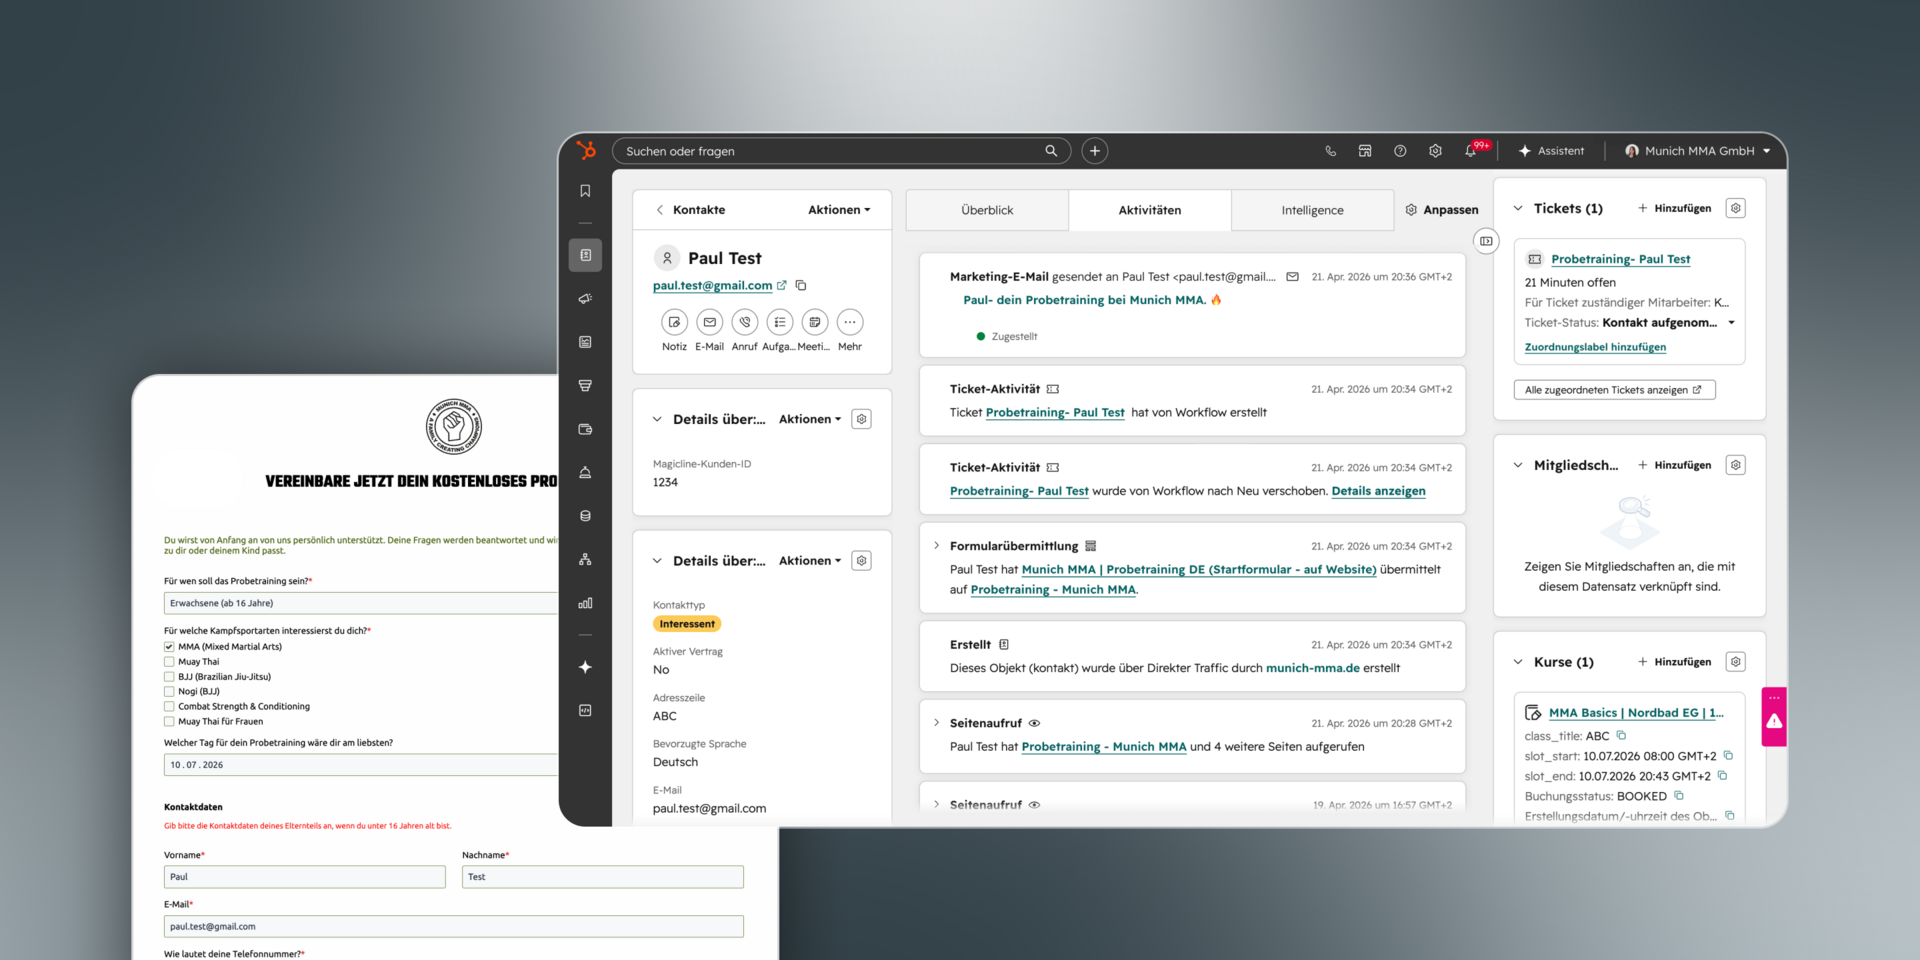The height and width of the screenshot is (960, 1920).
Task: Open the content icon in the sidebar
Action: pos(585,342)
